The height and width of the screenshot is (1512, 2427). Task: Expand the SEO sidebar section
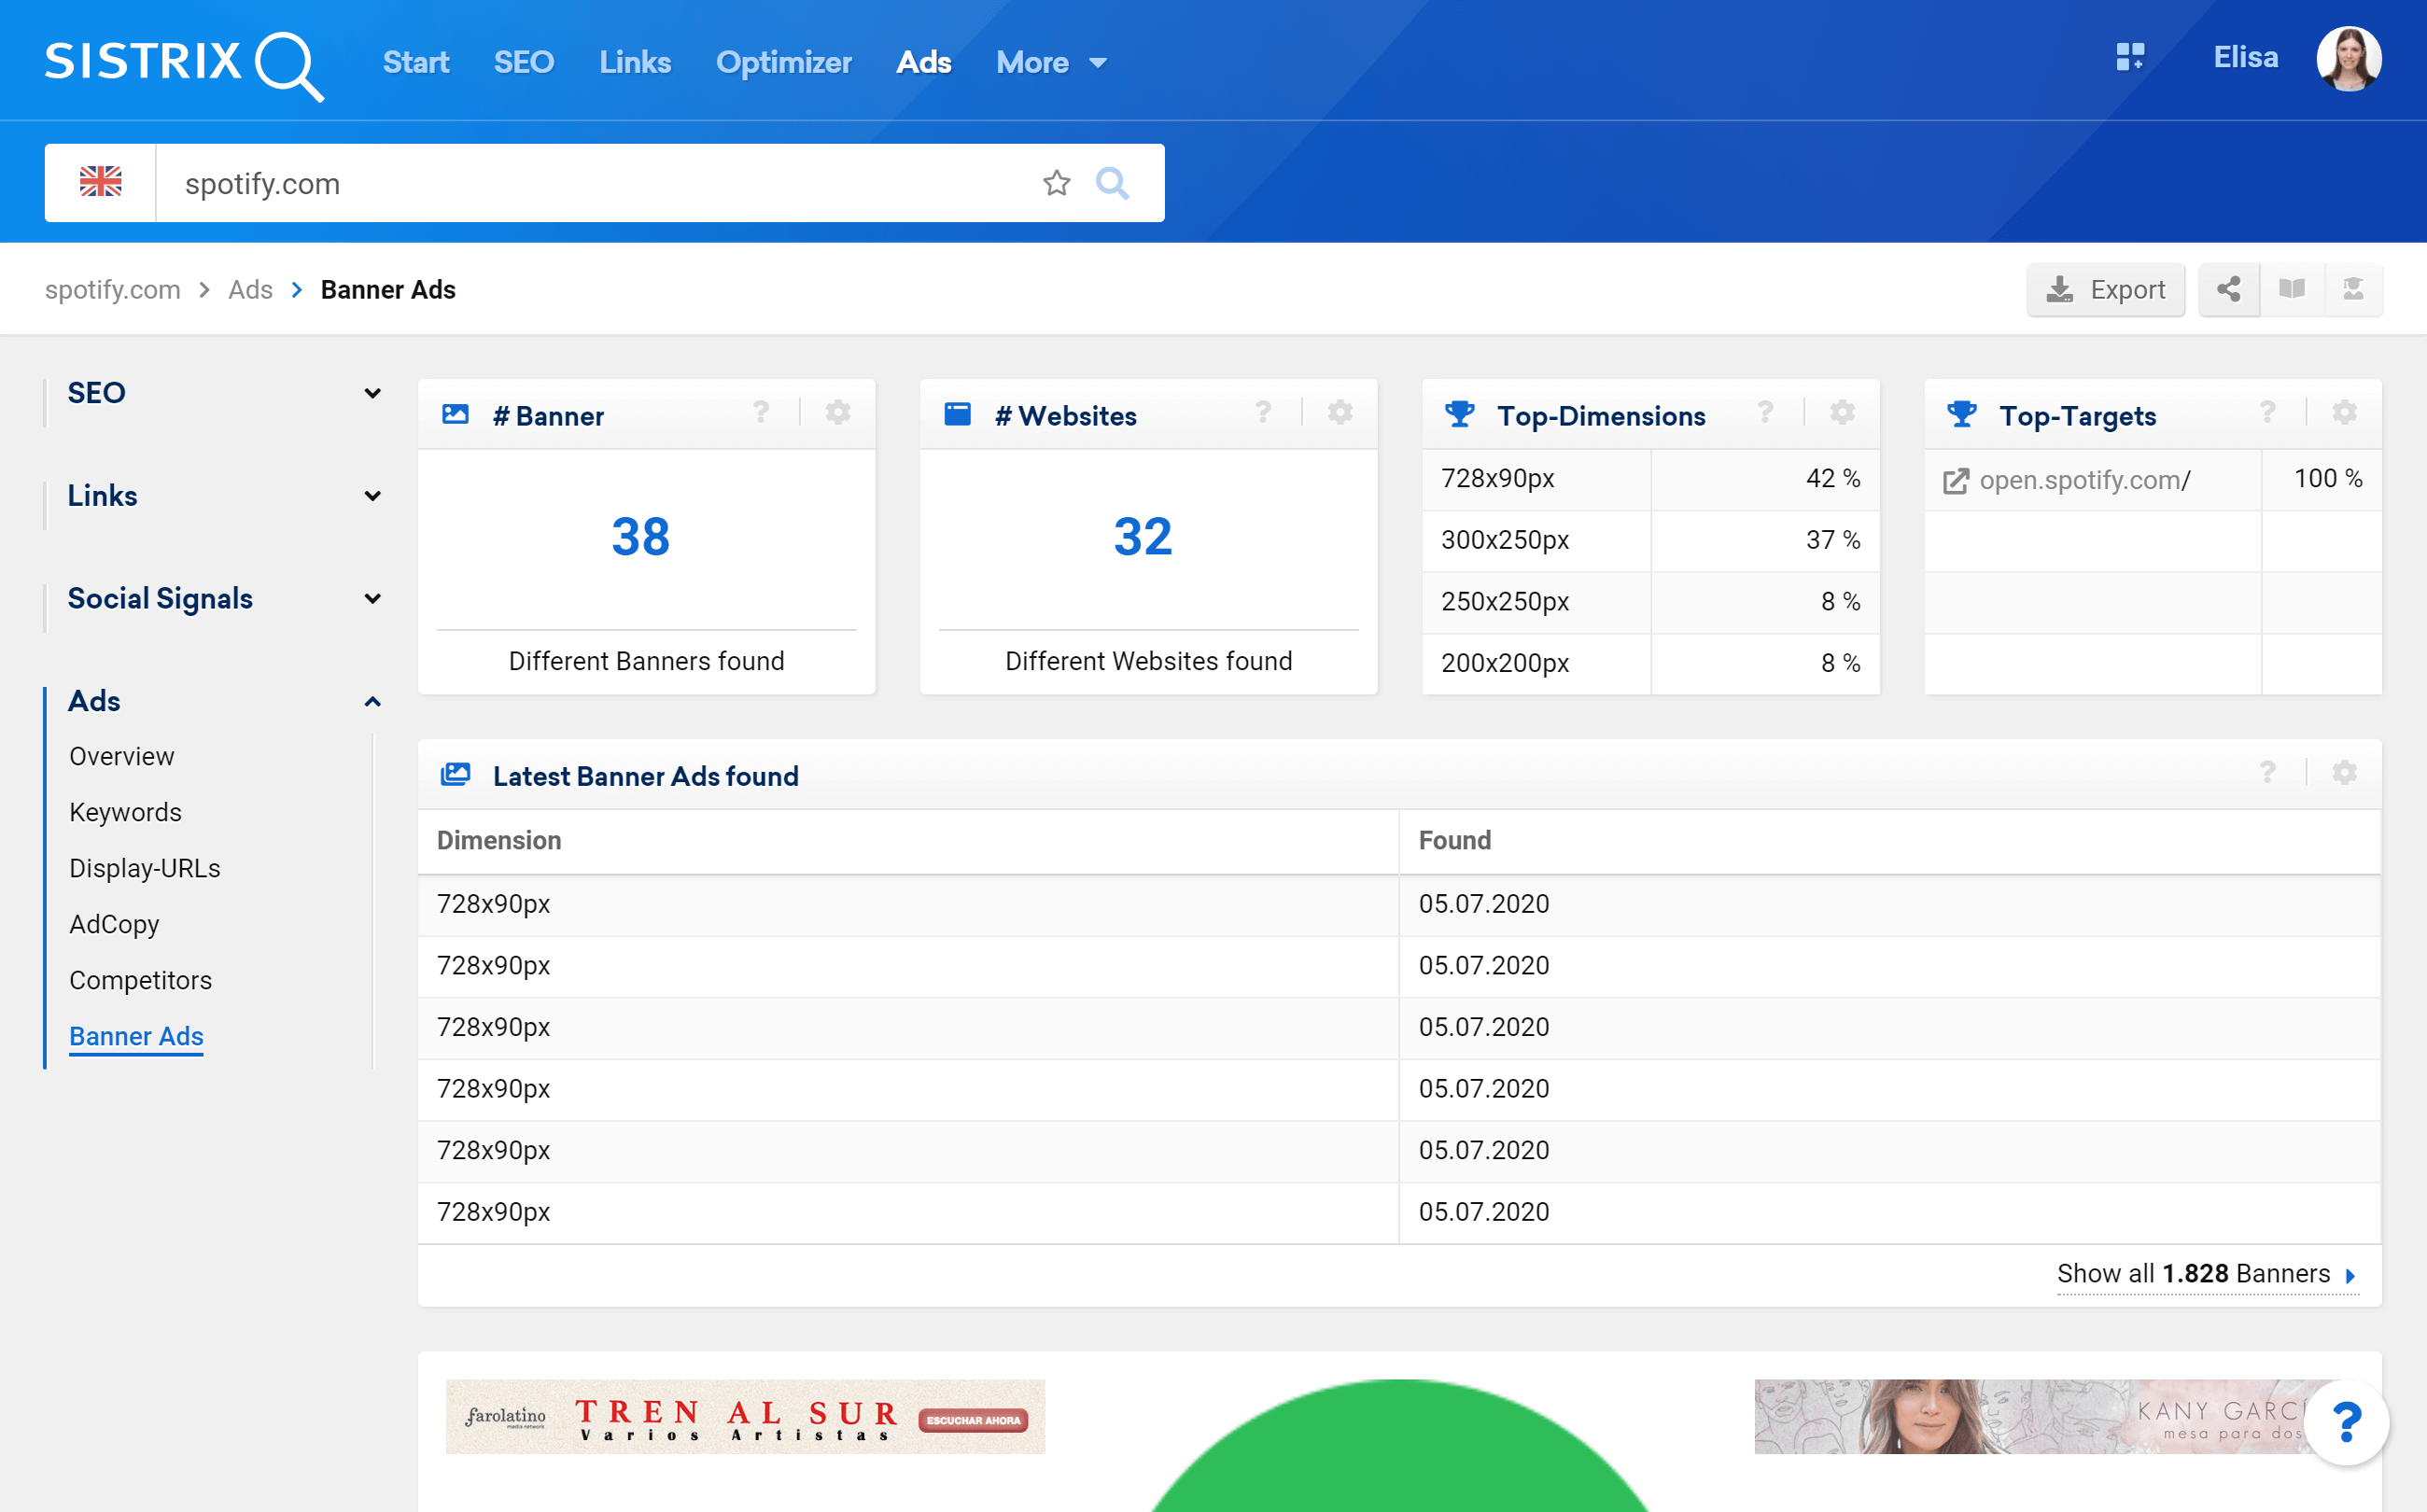coord(372,393)
